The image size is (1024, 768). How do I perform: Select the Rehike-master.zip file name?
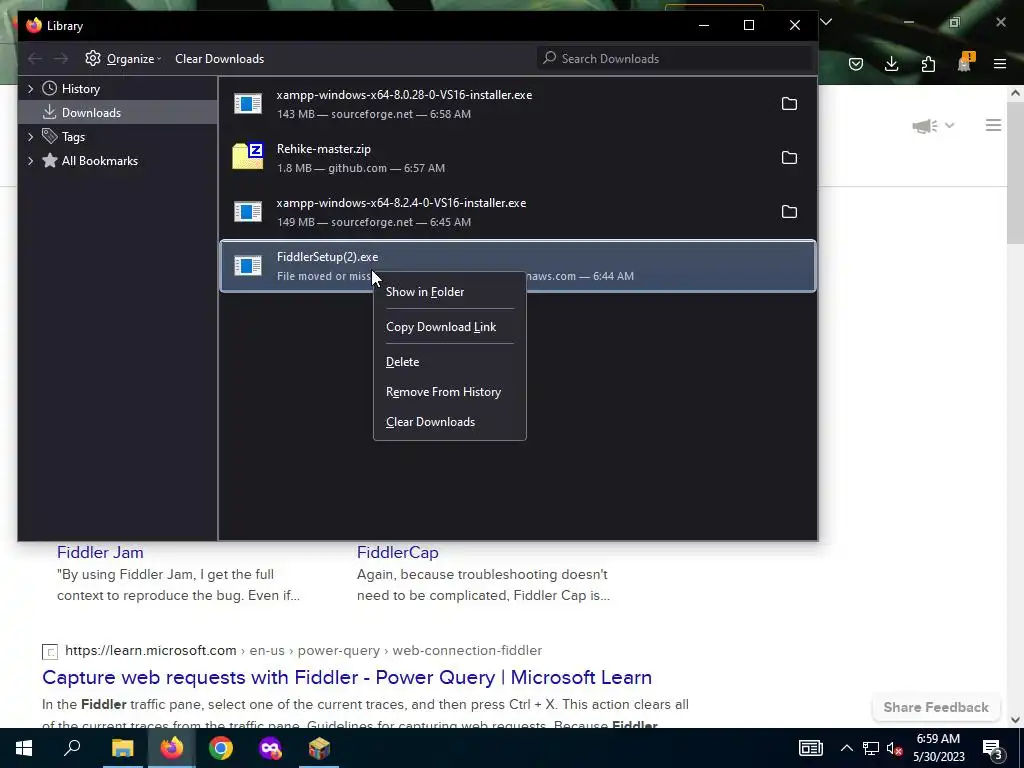(x=324, y=149)
